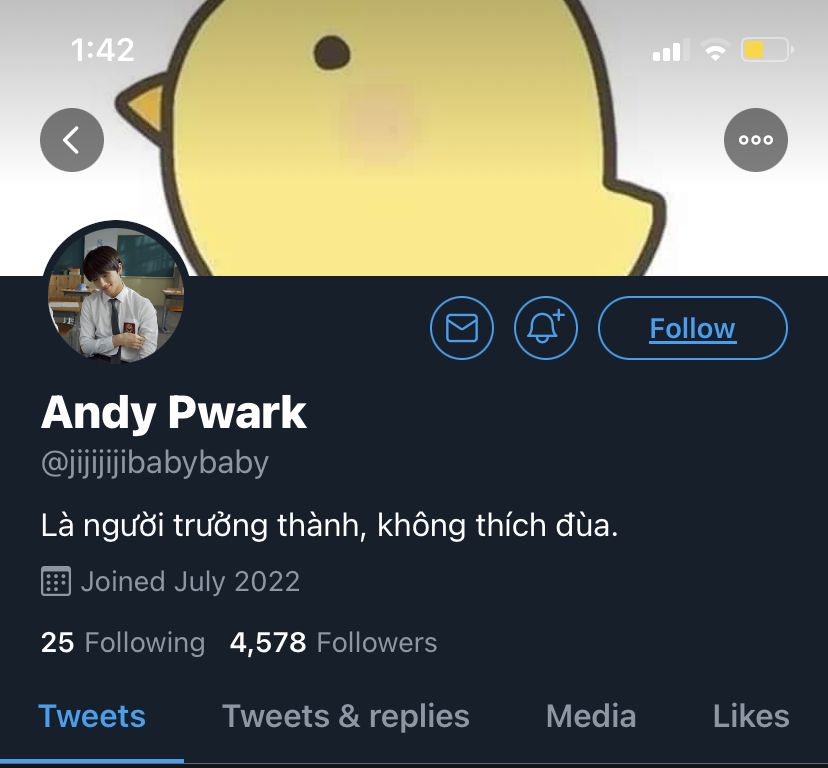Tap the @jijijijibabybaby username handle
This screenshot has width=828, height=768.
pos(155,464)
